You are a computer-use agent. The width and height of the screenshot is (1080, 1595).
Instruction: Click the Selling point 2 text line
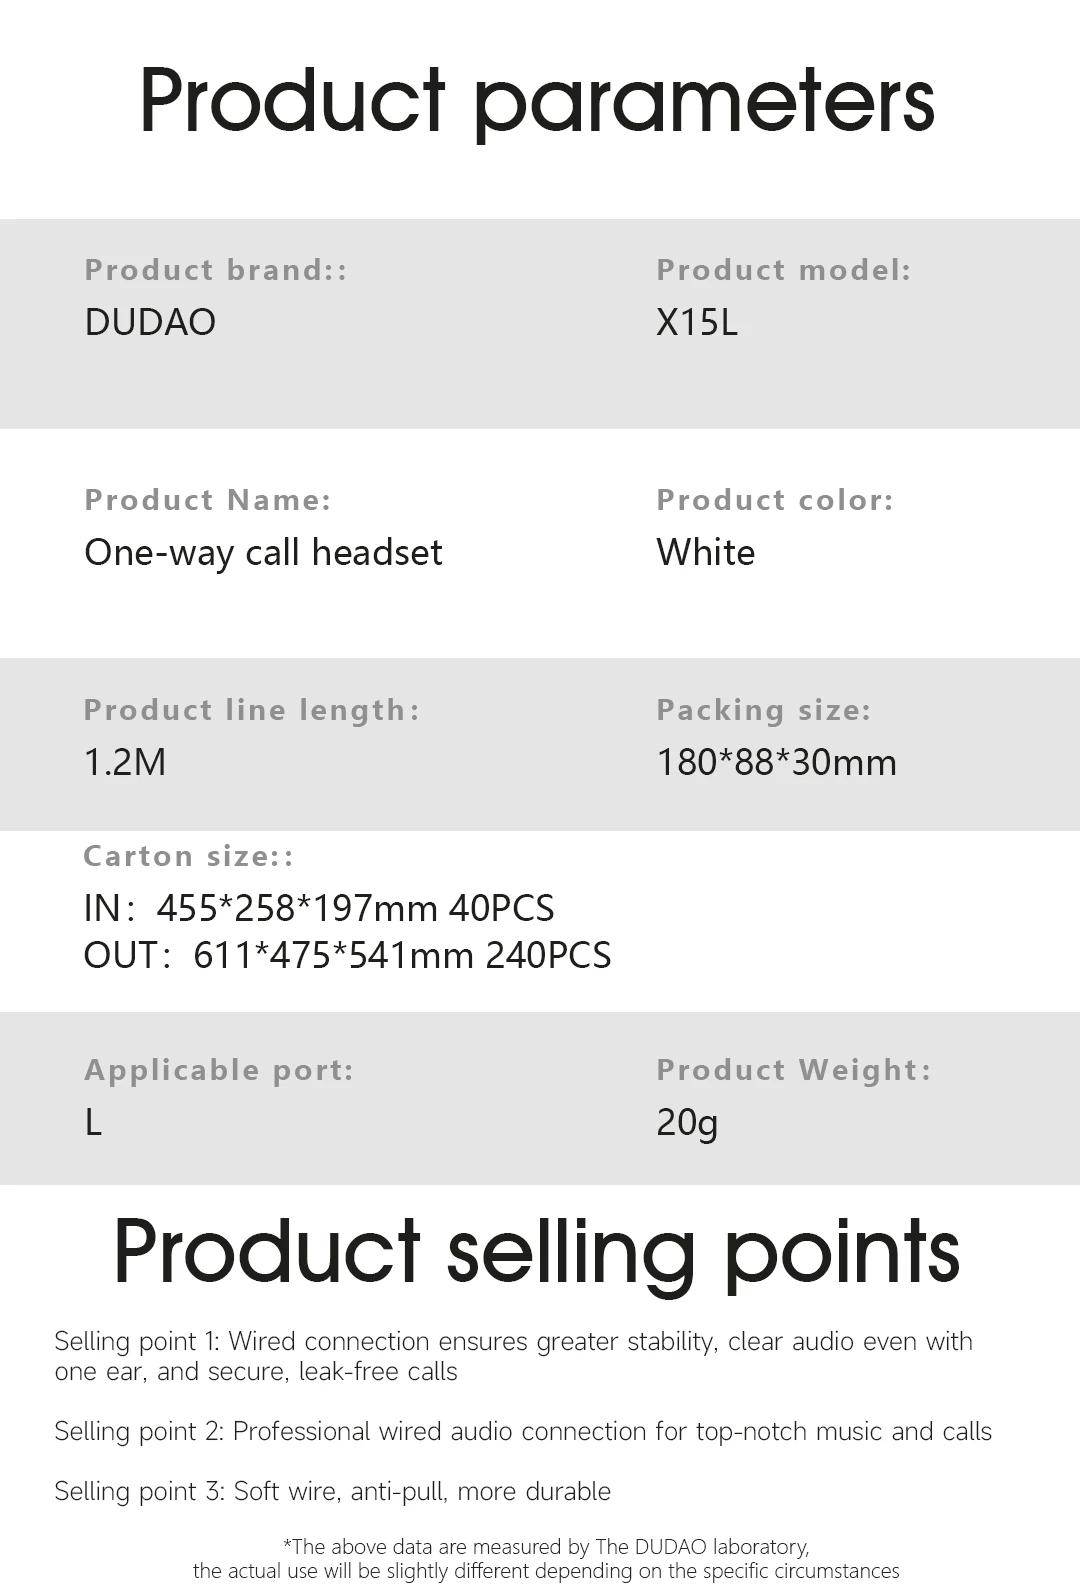522,1432
